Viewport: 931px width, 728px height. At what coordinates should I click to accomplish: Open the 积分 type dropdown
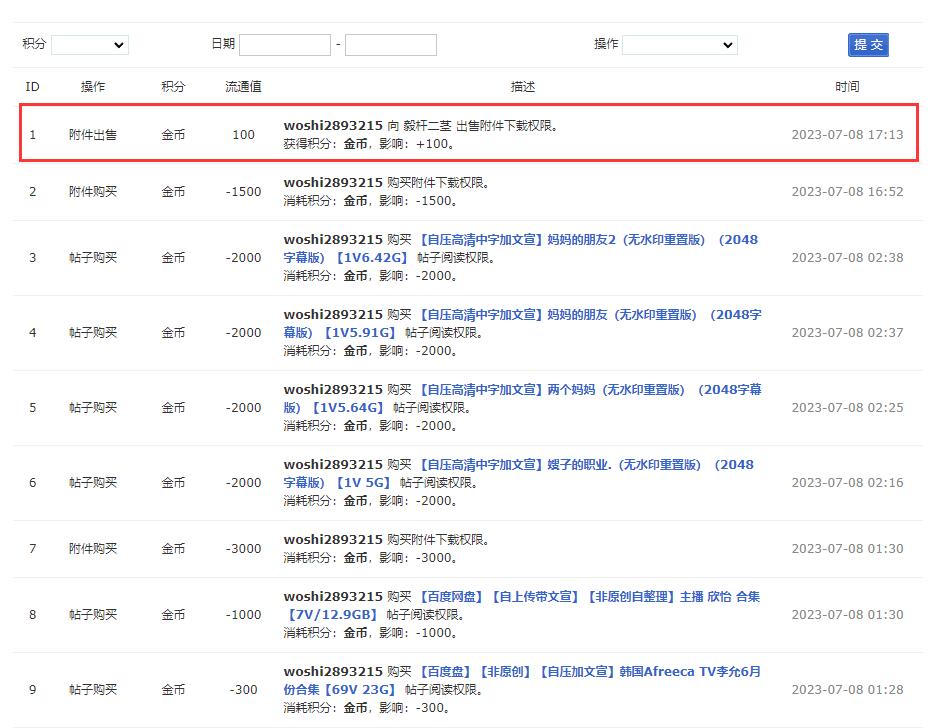click(x=90, y=45)
